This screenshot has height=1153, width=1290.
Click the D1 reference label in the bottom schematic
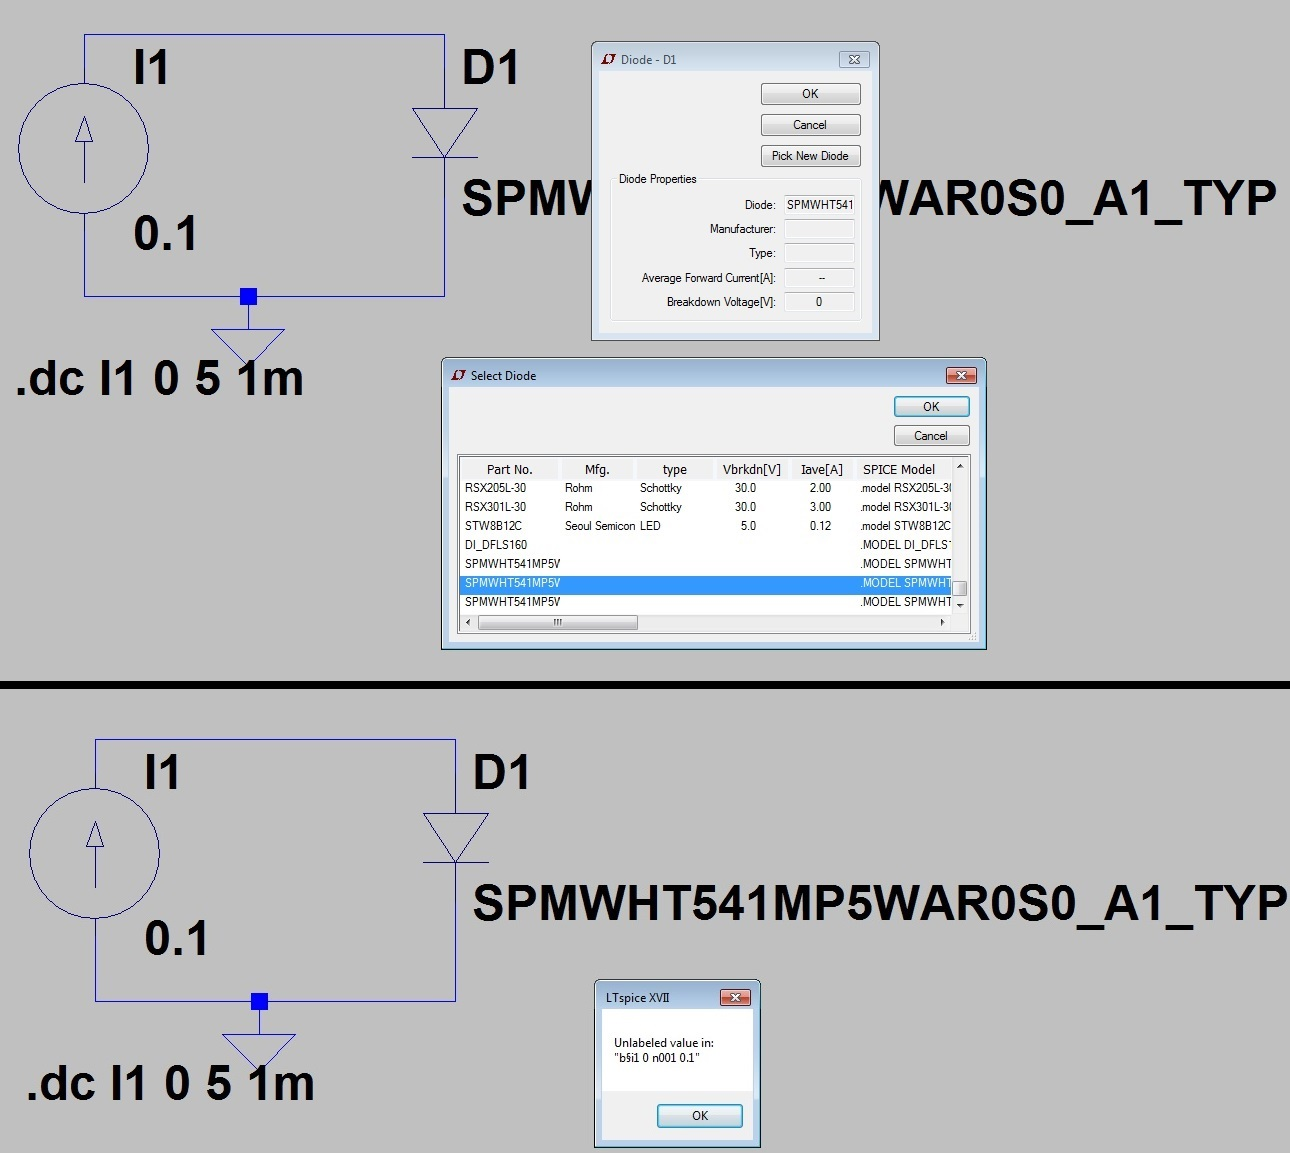click(x=501, y=772)
